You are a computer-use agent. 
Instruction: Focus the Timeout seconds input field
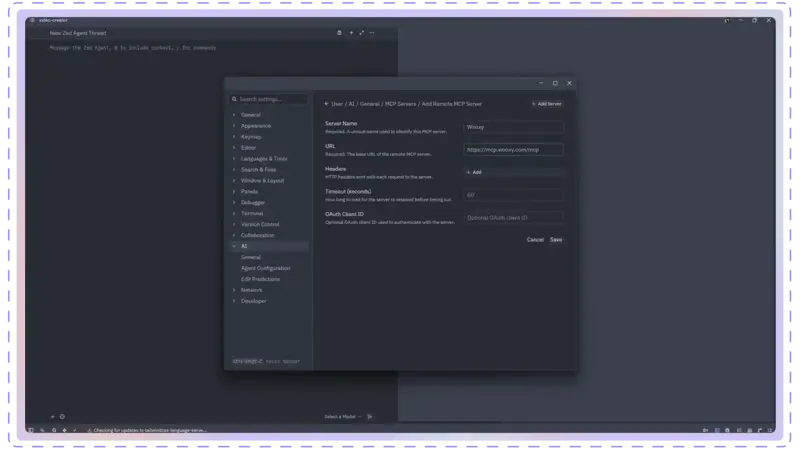pyautogui.click(x=513, y=195)
